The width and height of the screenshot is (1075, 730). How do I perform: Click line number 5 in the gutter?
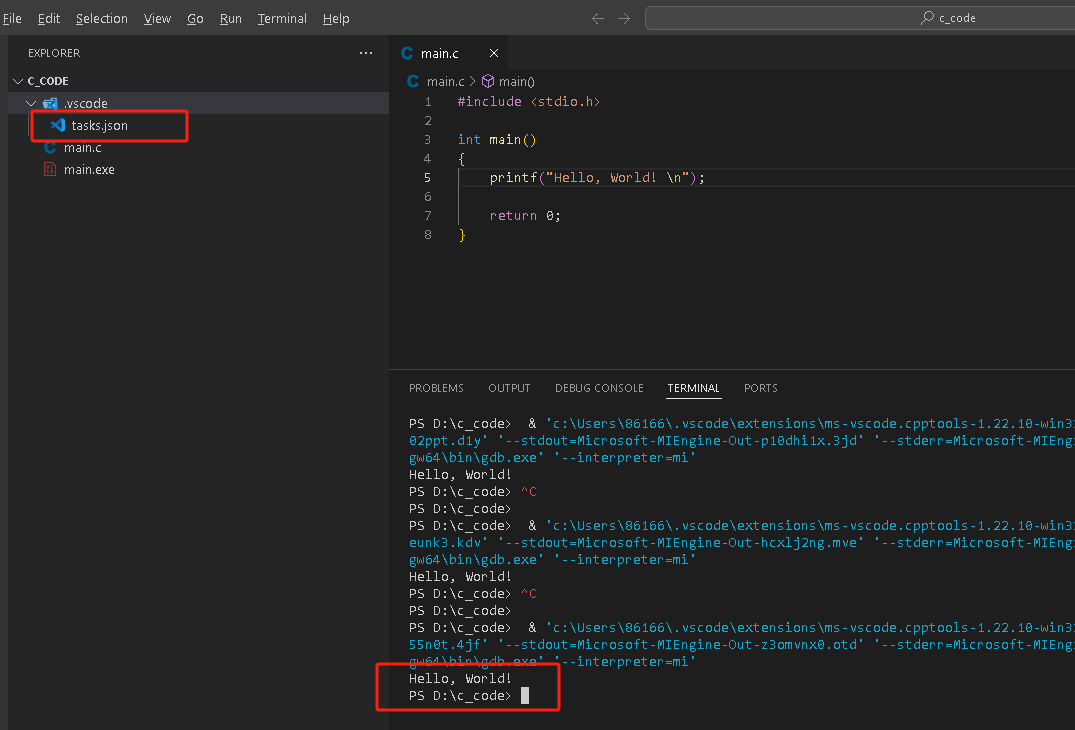(x=428, y=178)
